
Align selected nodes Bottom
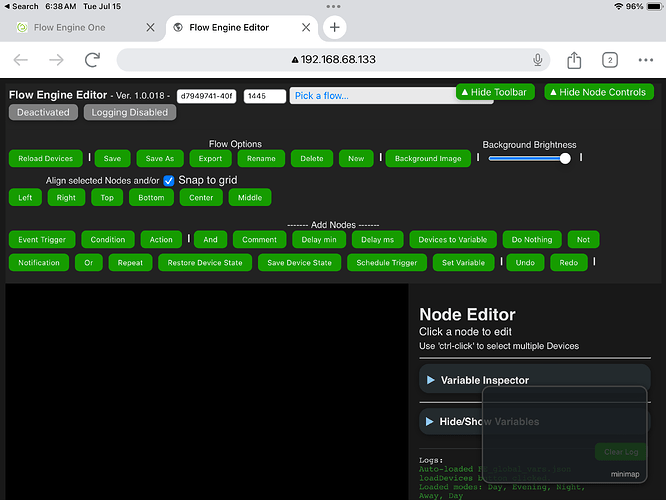(x=151, y=198)
